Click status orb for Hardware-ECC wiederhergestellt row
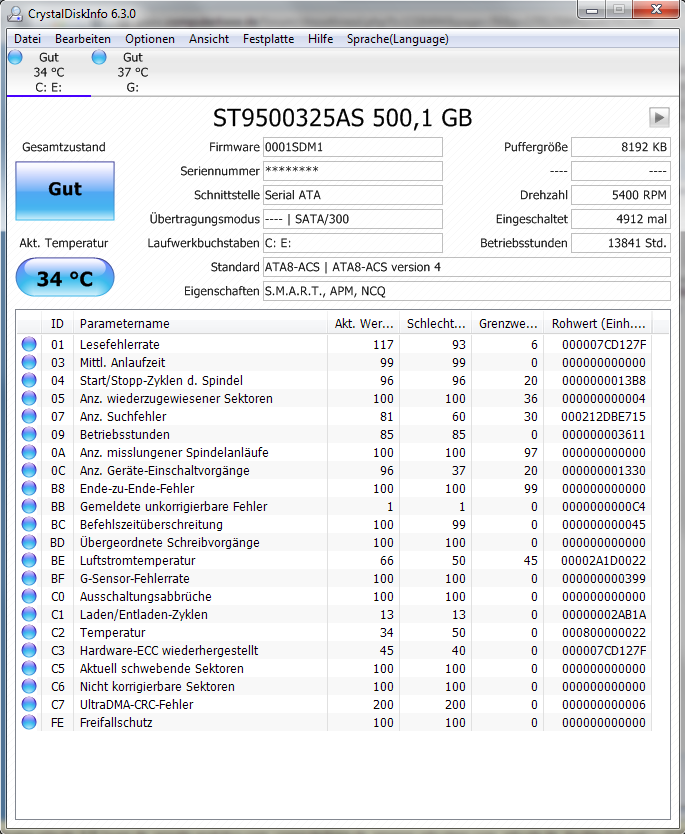Screen dimensions: 685x834 (x=29, y=650)
